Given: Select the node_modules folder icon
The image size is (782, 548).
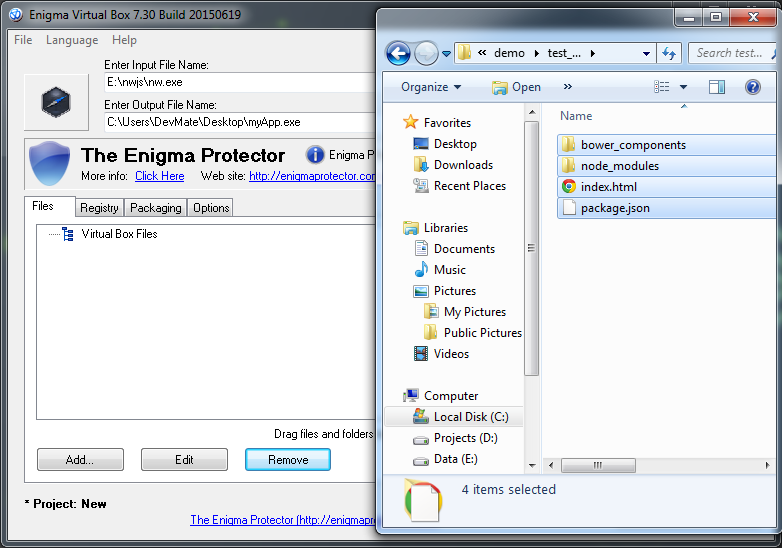Looking at the screenshot, I should point(569,166).
